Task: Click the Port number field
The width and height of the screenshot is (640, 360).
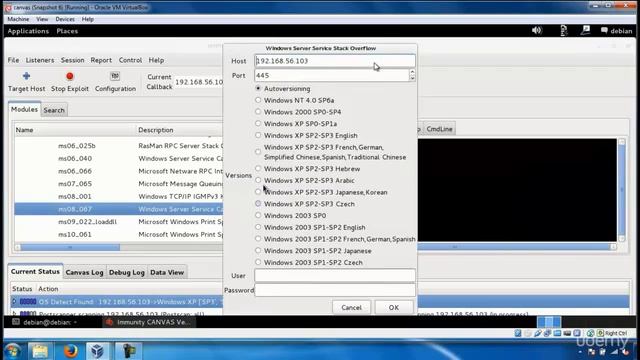Action: point(331,76)
